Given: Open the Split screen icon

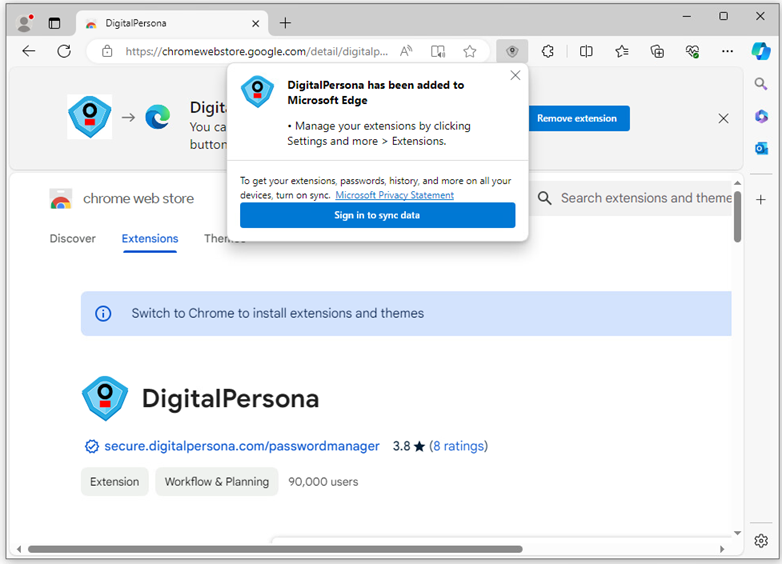Looking at the screenshot, I should 586,51.
